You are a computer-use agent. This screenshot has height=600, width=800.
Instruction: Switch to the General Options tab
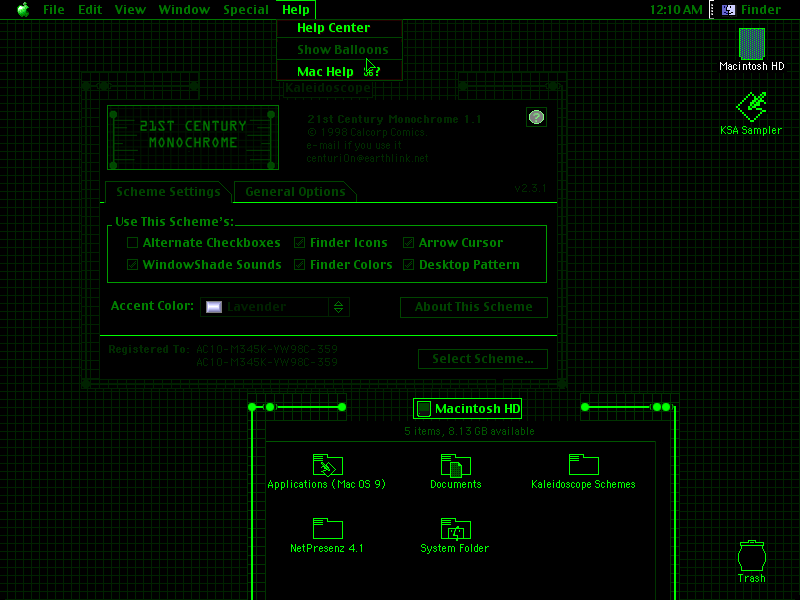point(295,192)
